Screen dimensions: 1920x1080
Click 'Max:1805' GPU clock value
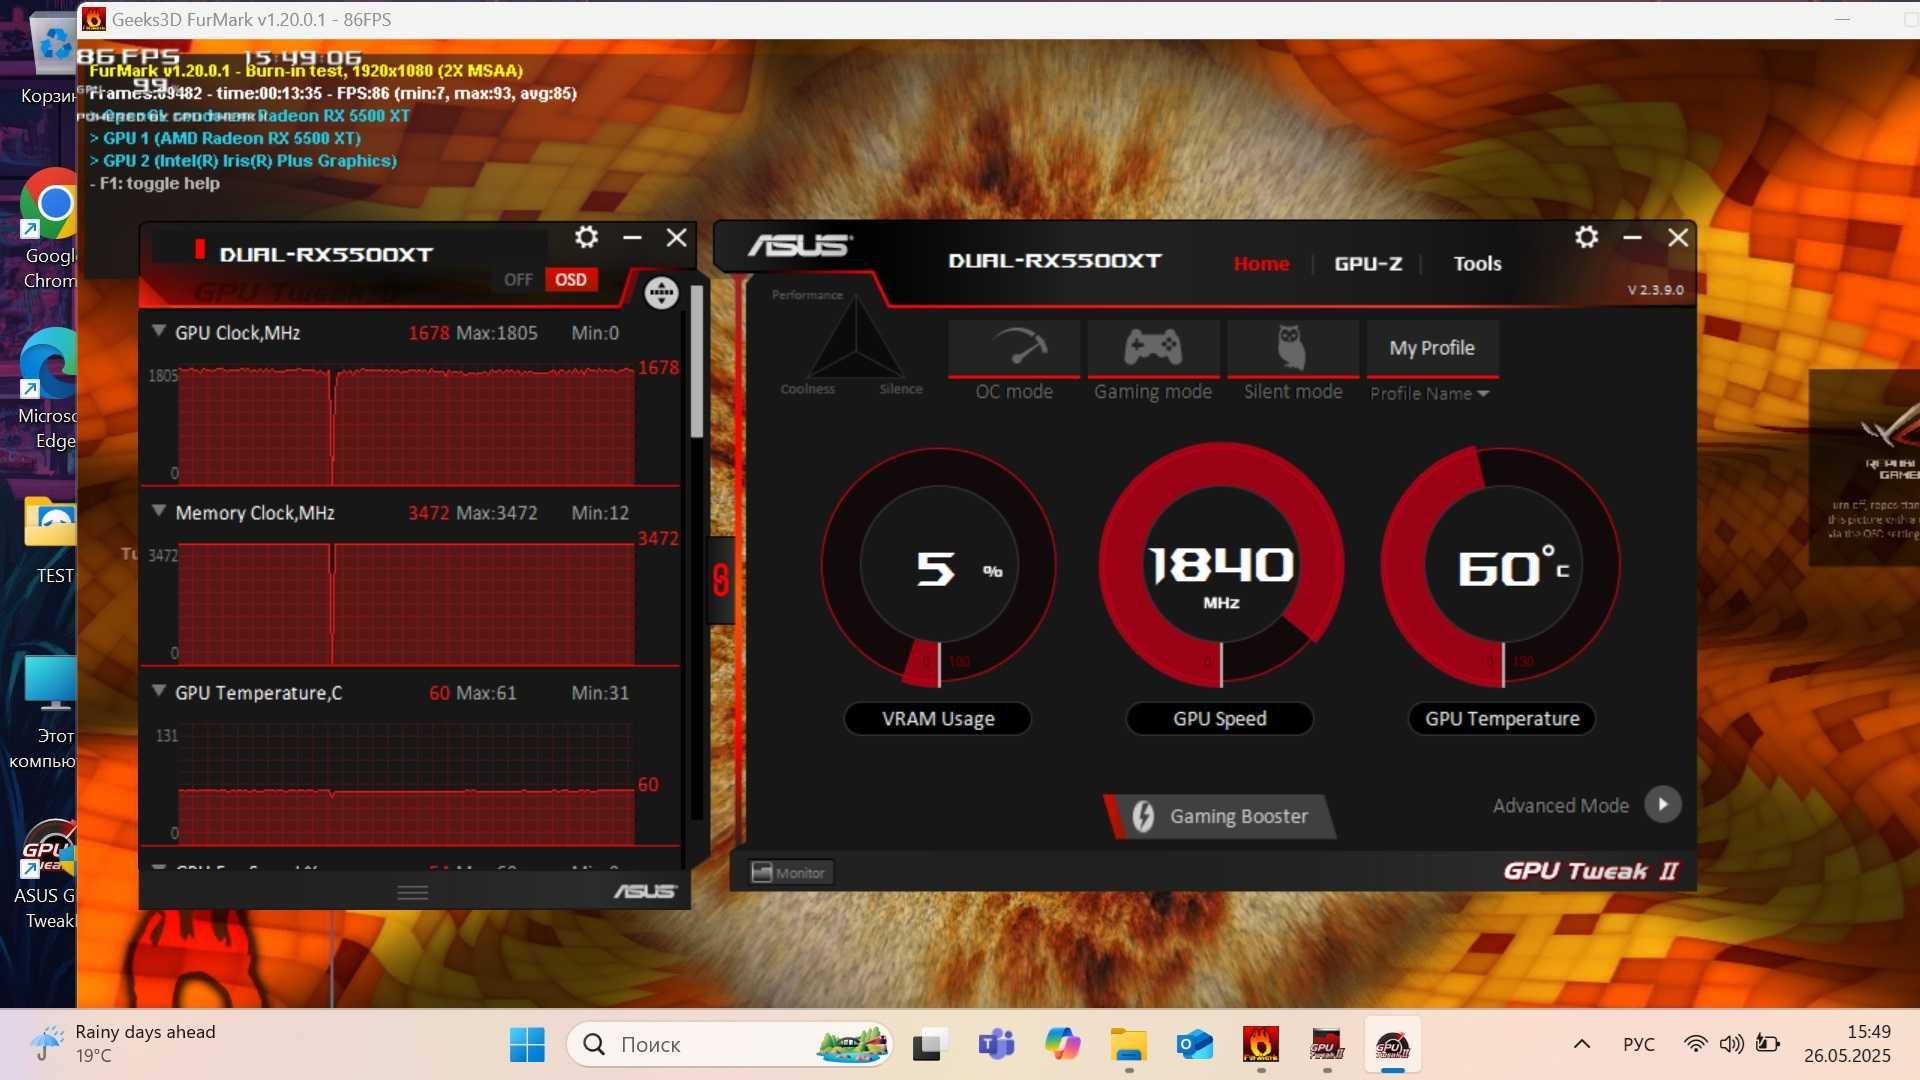497,333
